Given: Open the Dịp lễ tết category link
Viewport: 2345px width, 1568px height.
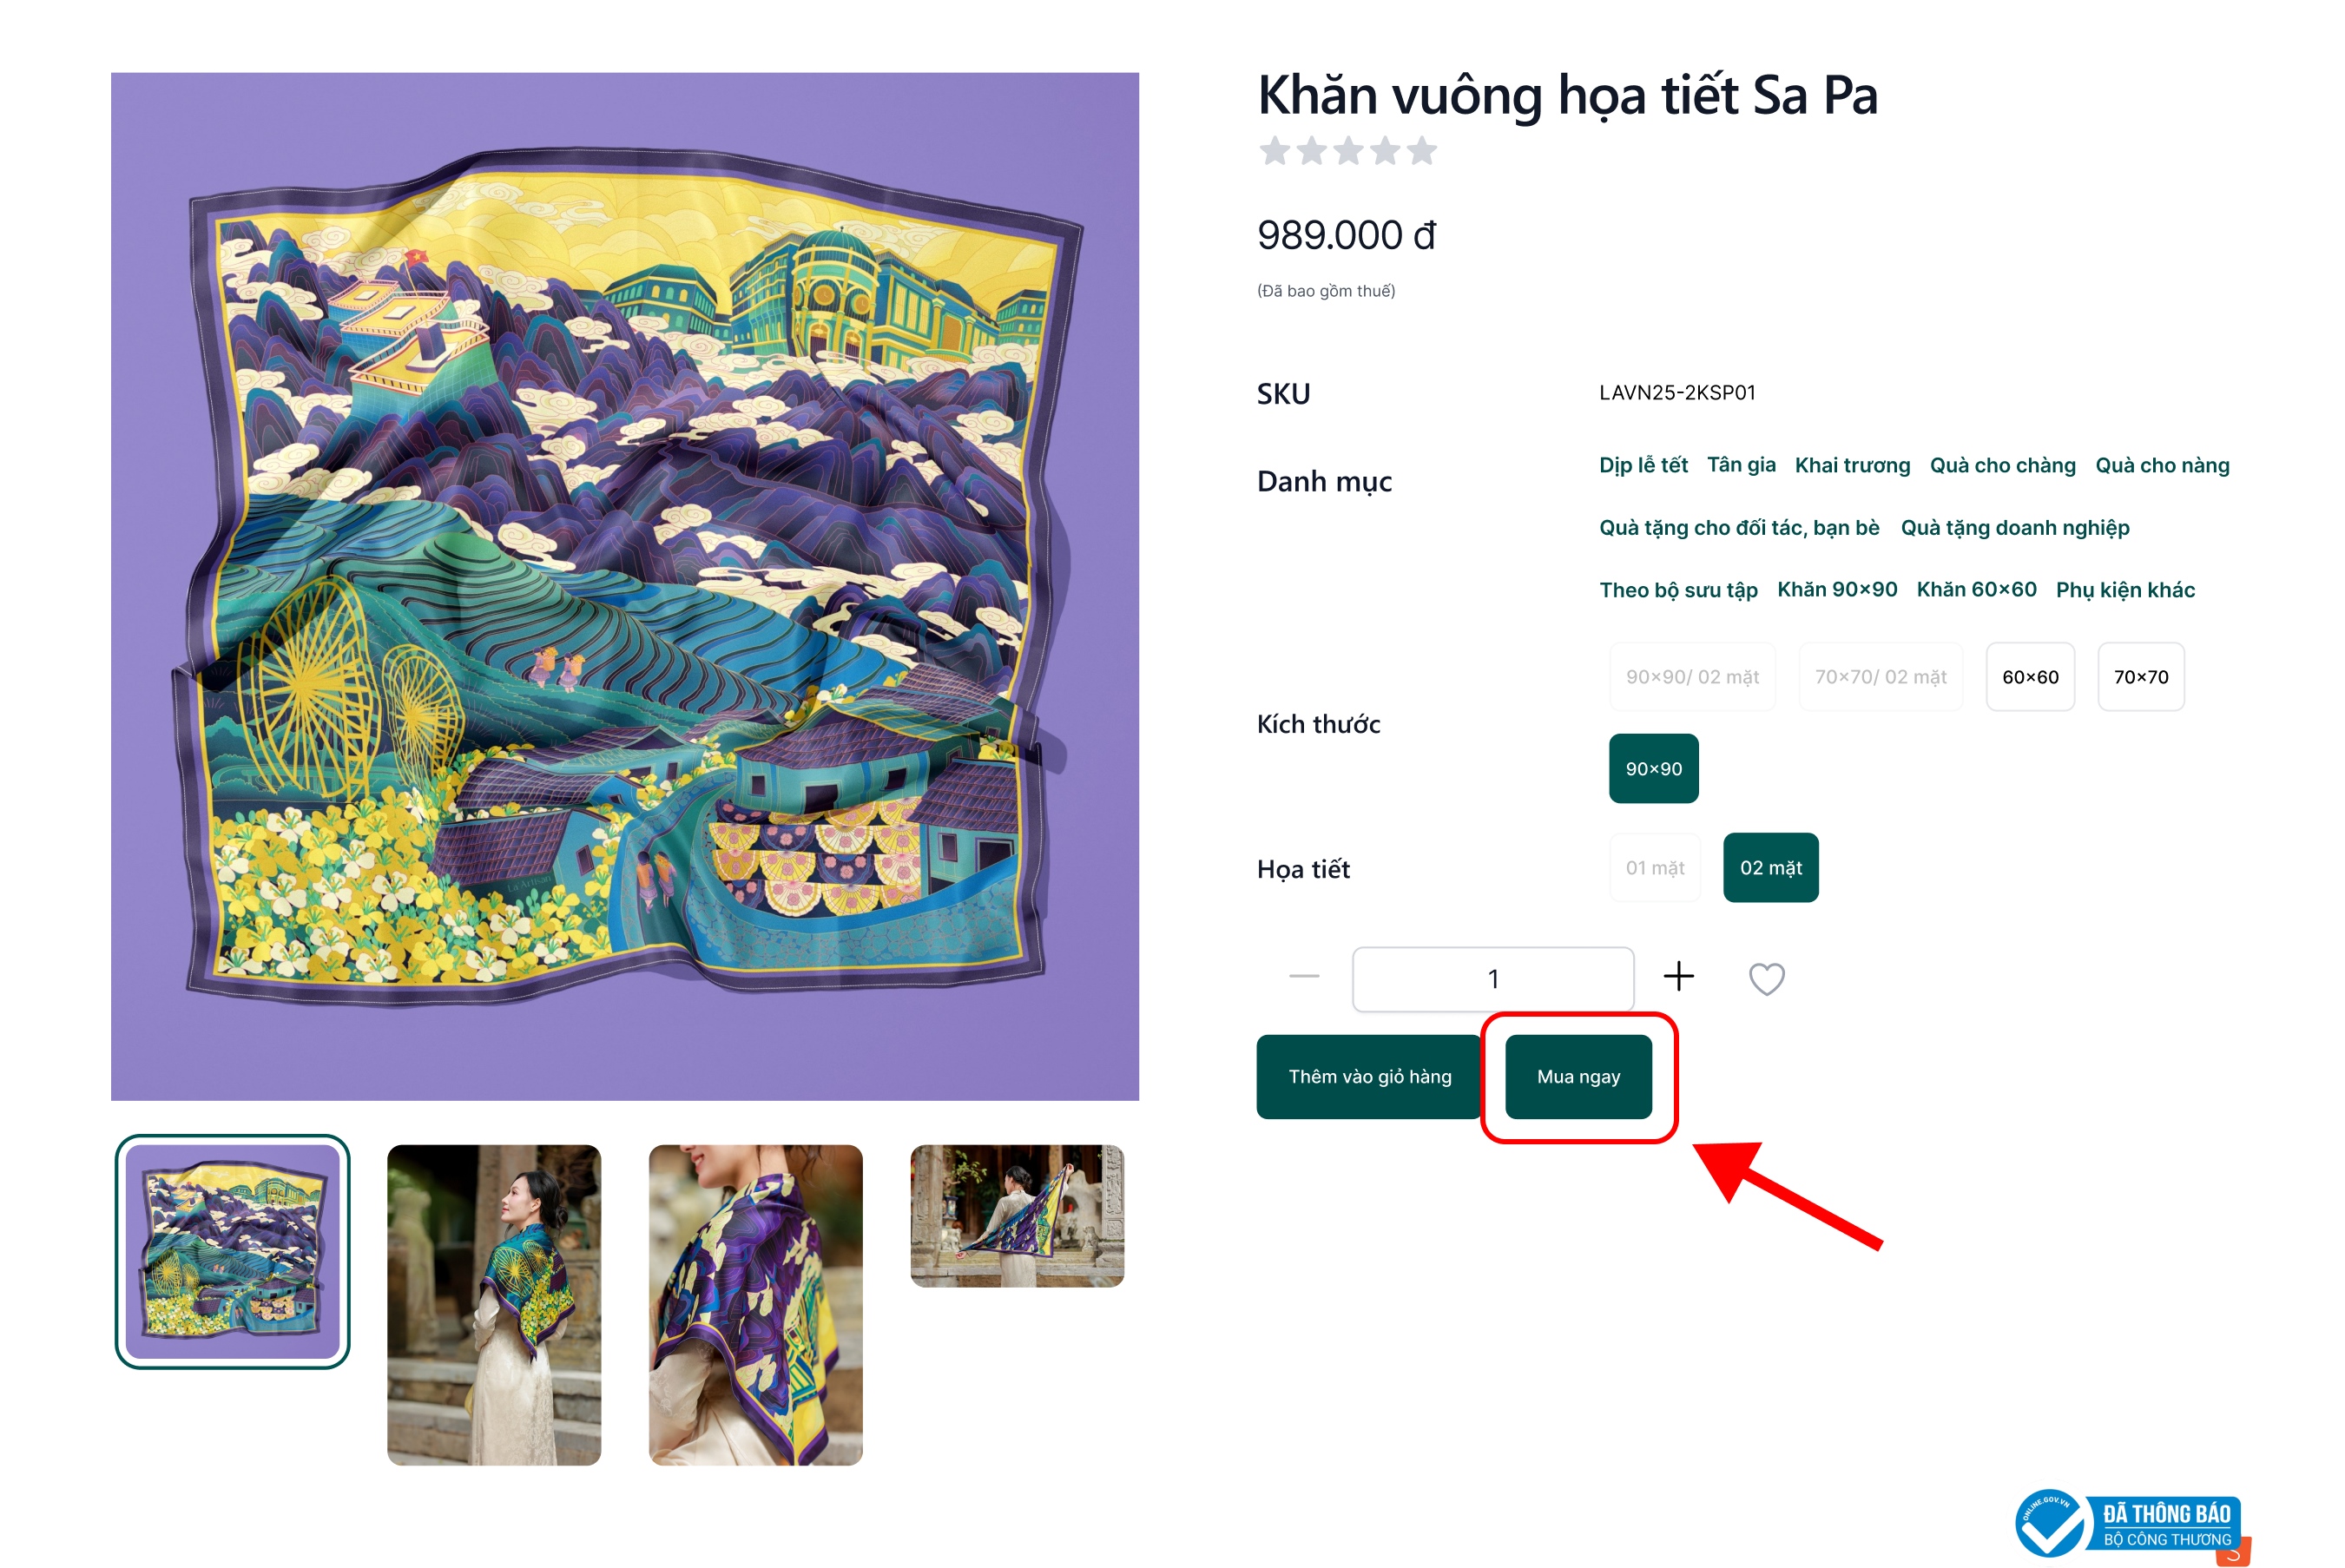Looking at the screenshot, I should click(1642, 465).
